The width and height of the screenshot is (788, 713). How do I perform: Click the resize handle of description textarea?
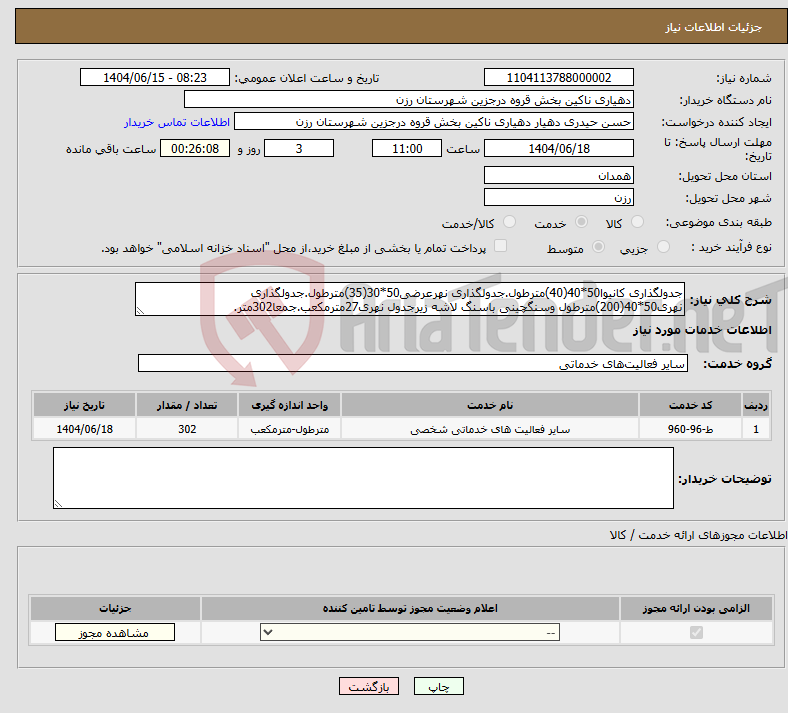[140, 311]
